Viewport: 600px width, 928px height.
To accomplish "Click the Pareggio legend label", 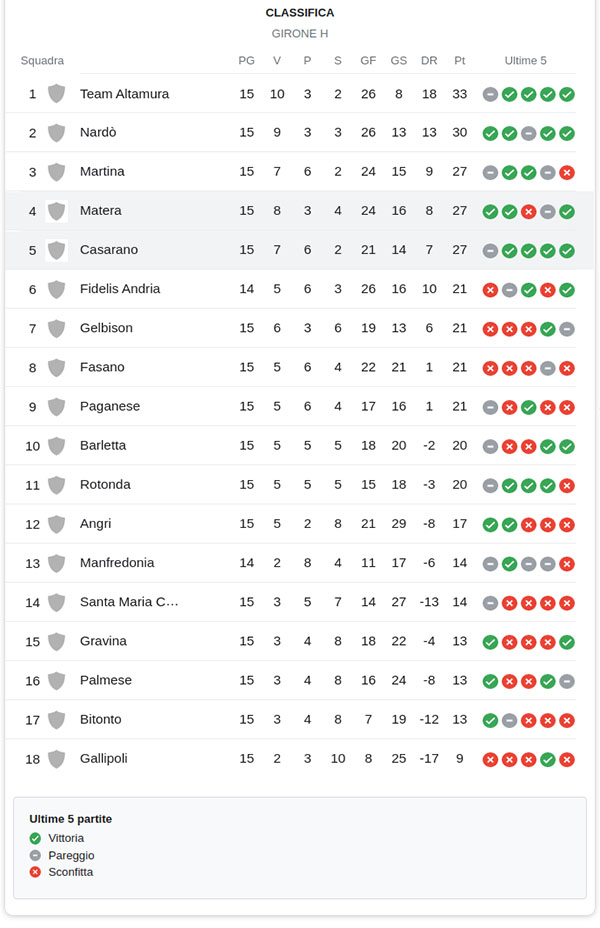I will pos(71,855).
